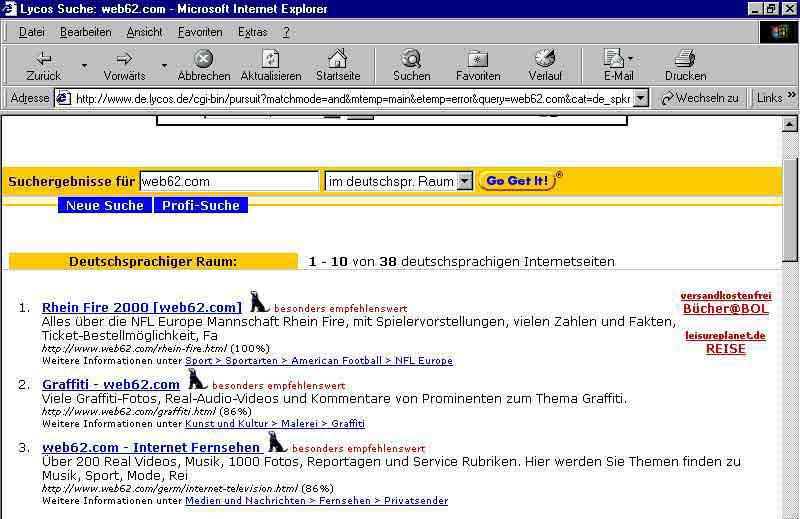Click the Windows logo throbber
The width and height of the screenshot is (800, 519).
(x=778, y=32)
